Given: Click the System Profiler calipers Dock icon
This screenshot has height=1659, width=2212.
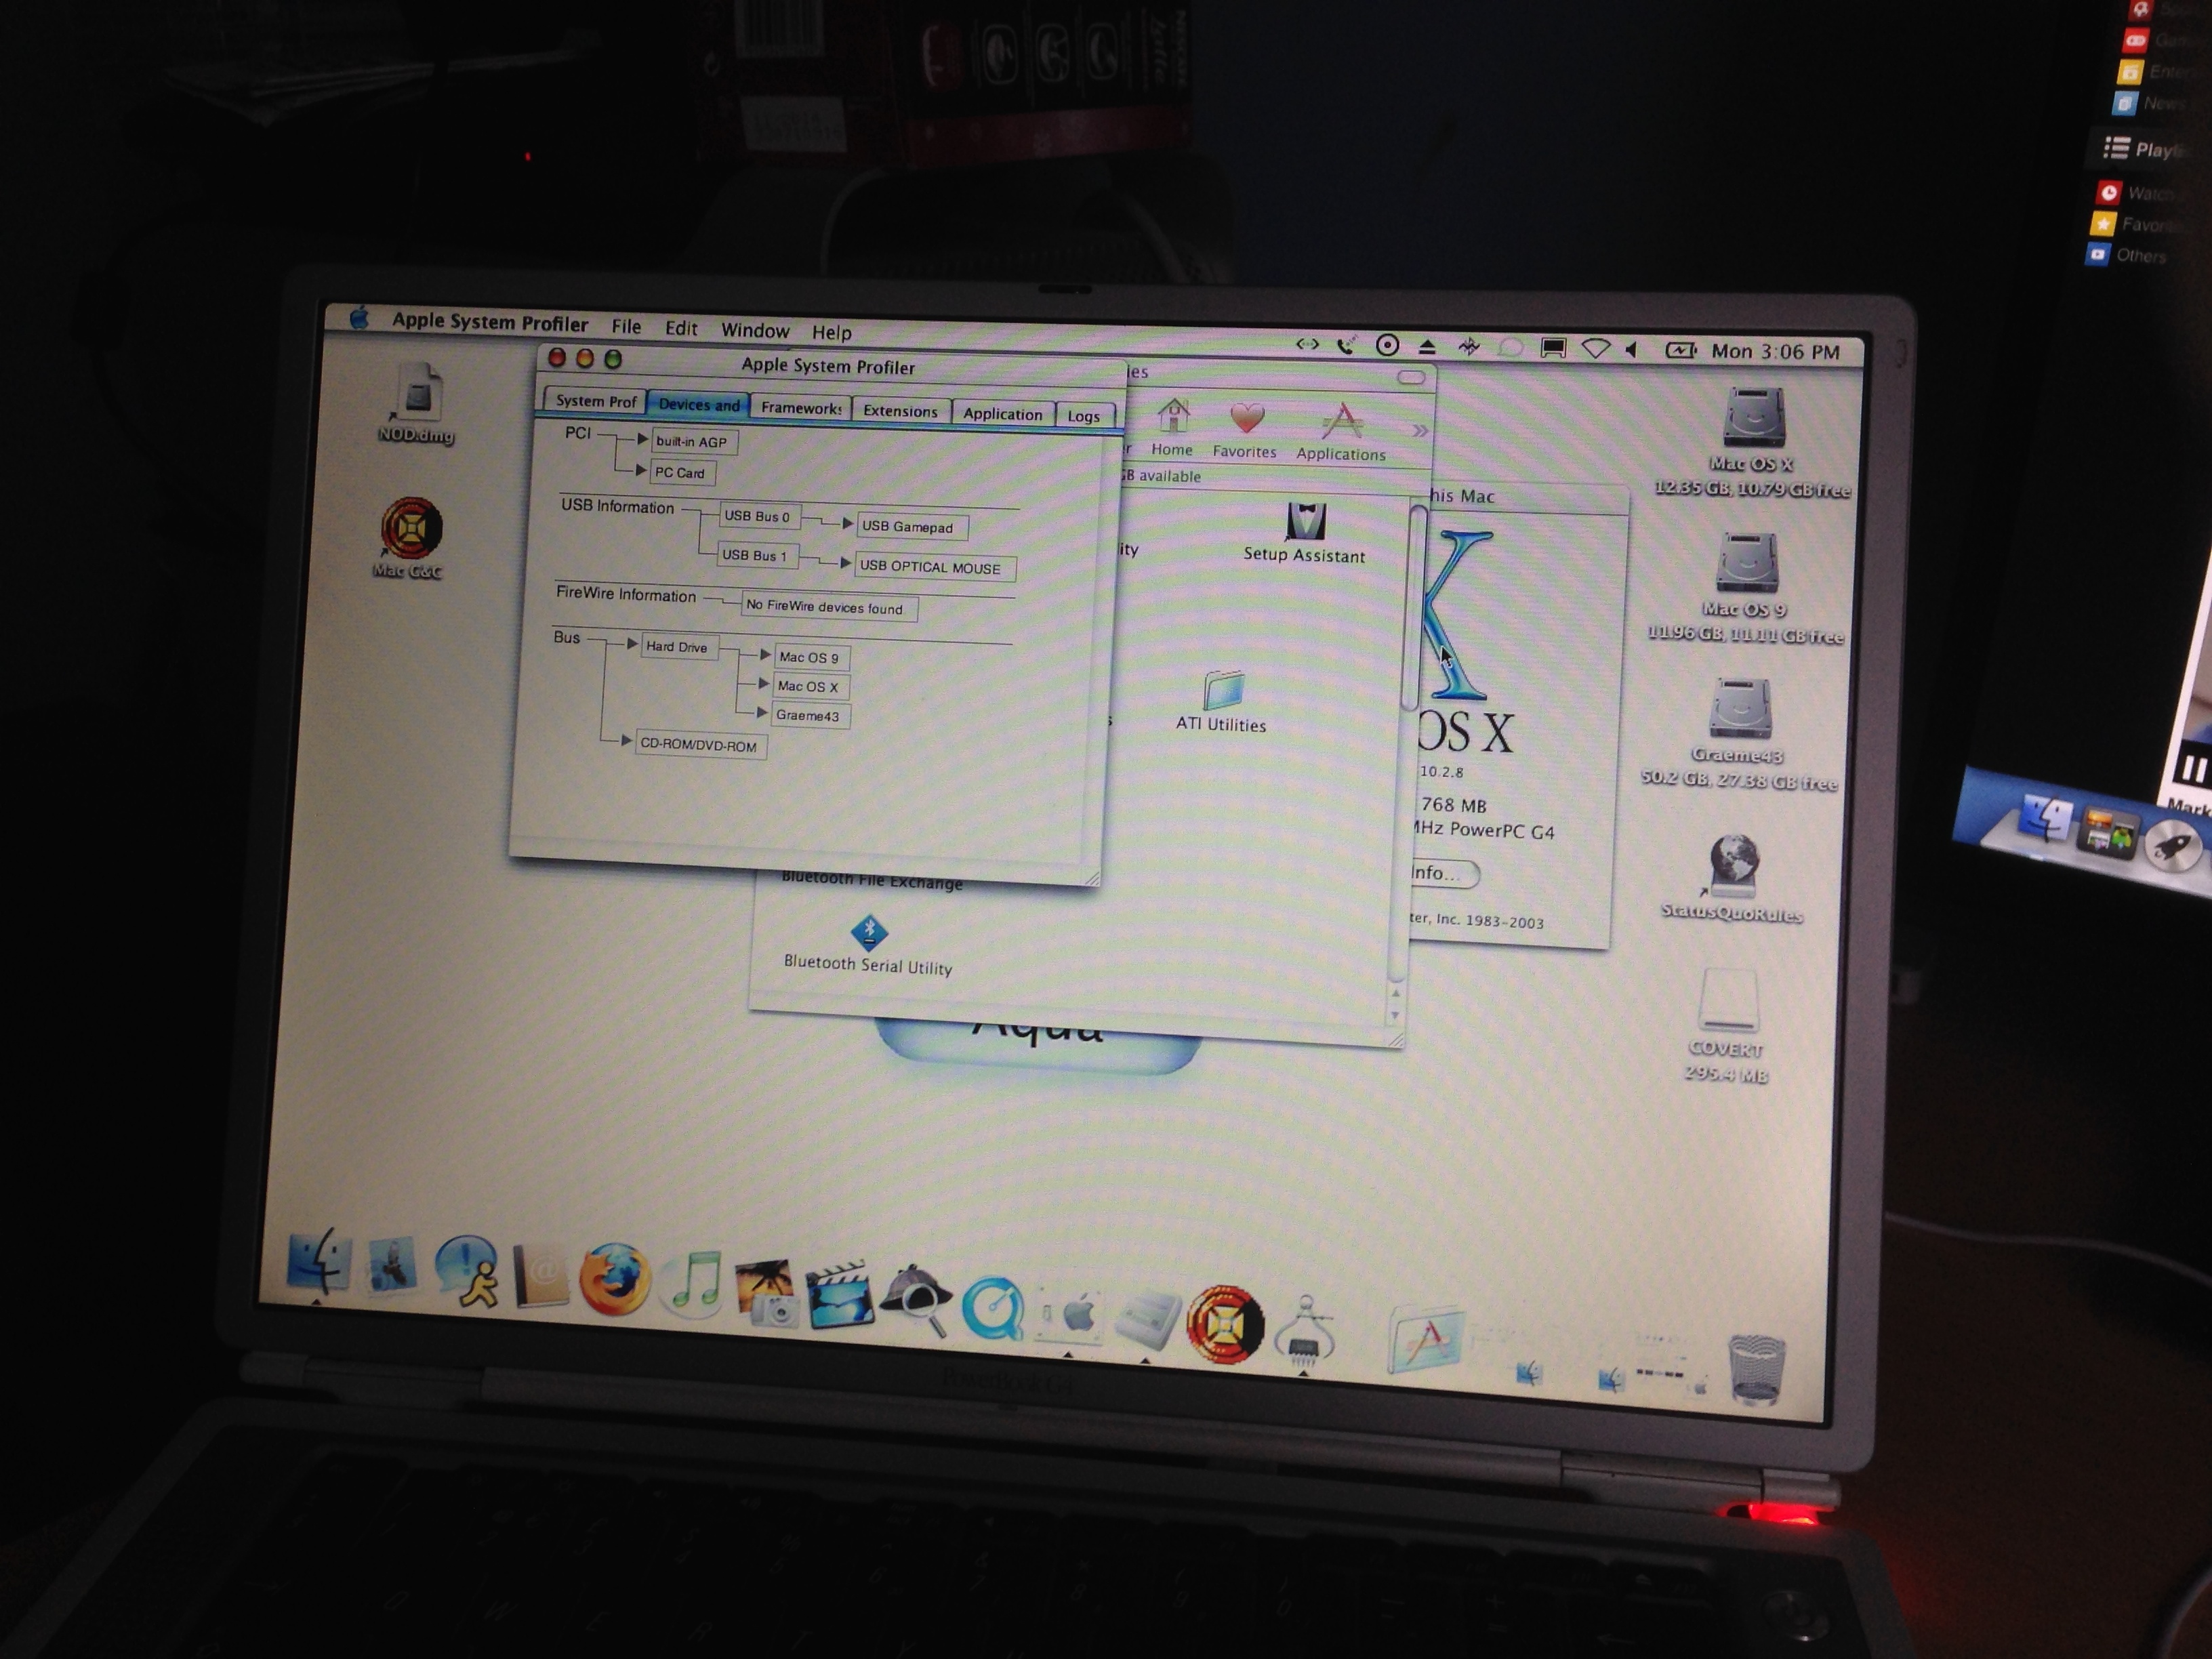Looking at the screenshot, I should point(1304,1331).
